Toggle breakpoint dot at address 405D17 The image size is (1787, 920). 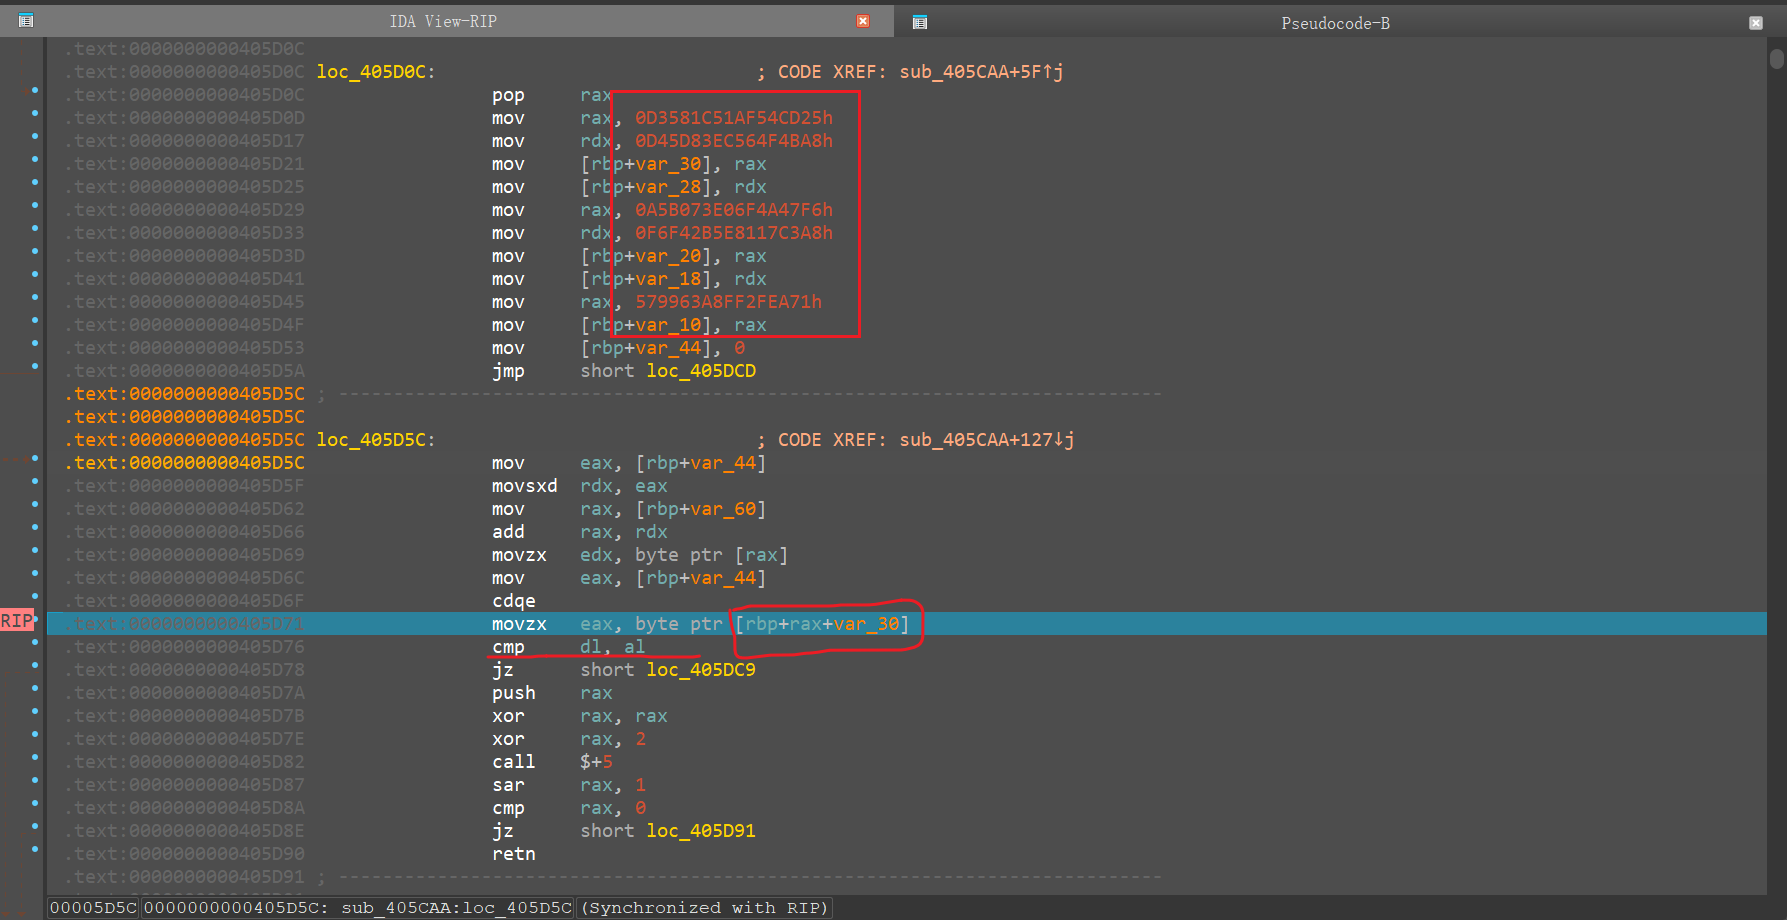pyautogui.click(x=35, y=136)
